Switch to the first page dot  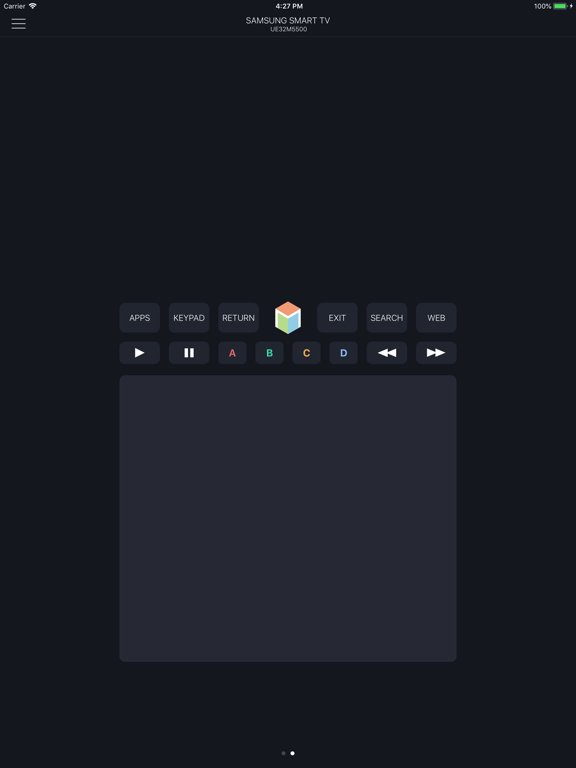coord(284,753)
